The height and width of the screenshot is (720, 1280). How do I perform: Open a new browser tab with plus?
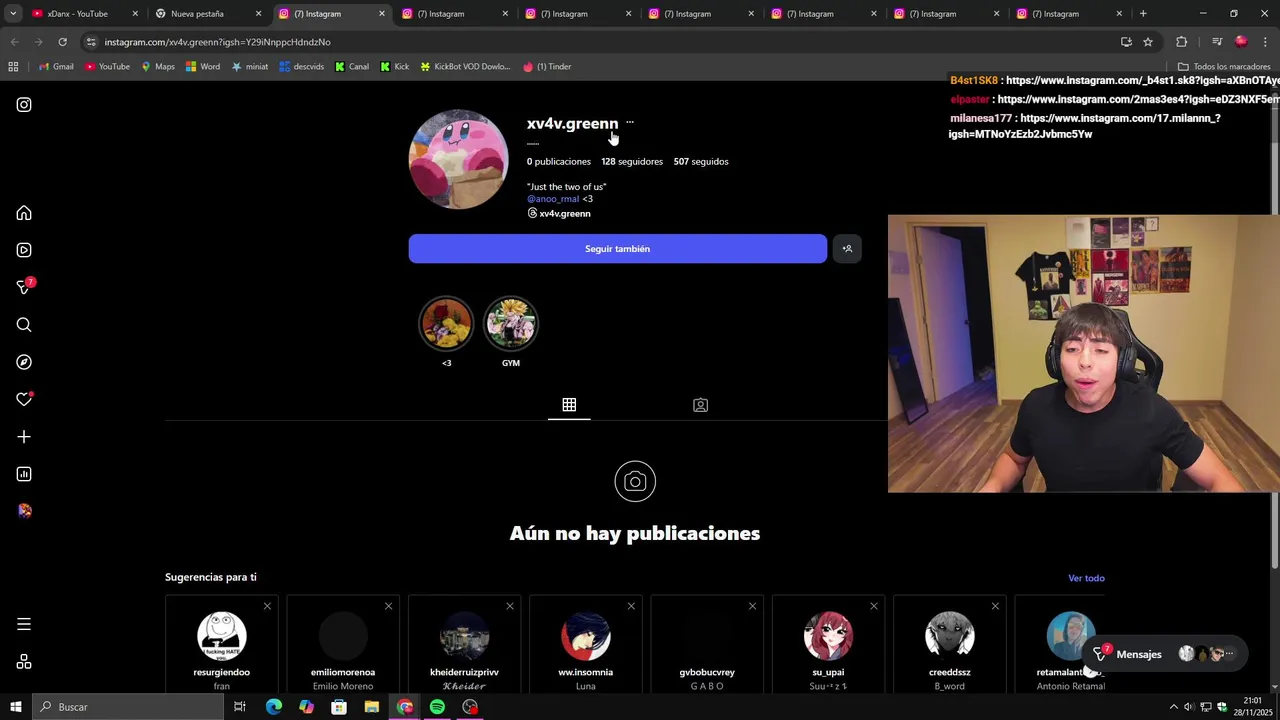(x=1143, y=14)
